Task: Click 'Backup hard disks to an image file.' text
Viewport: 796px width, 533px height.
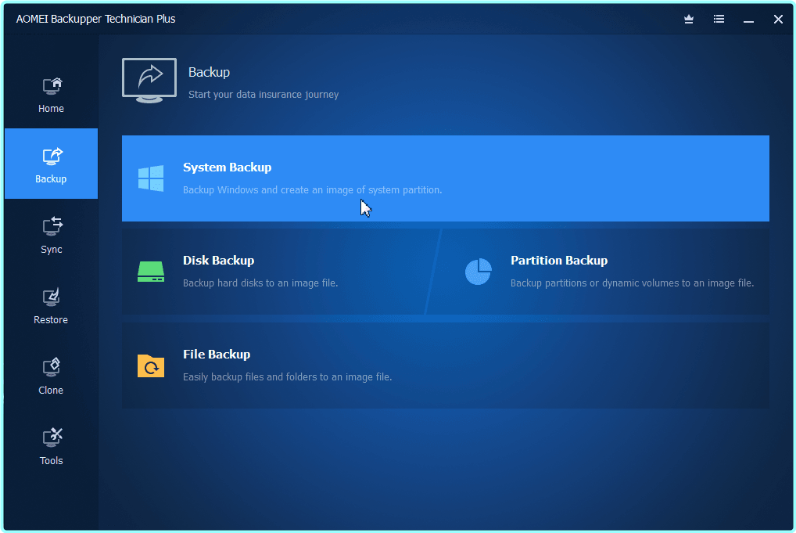Action: point(260,283)
